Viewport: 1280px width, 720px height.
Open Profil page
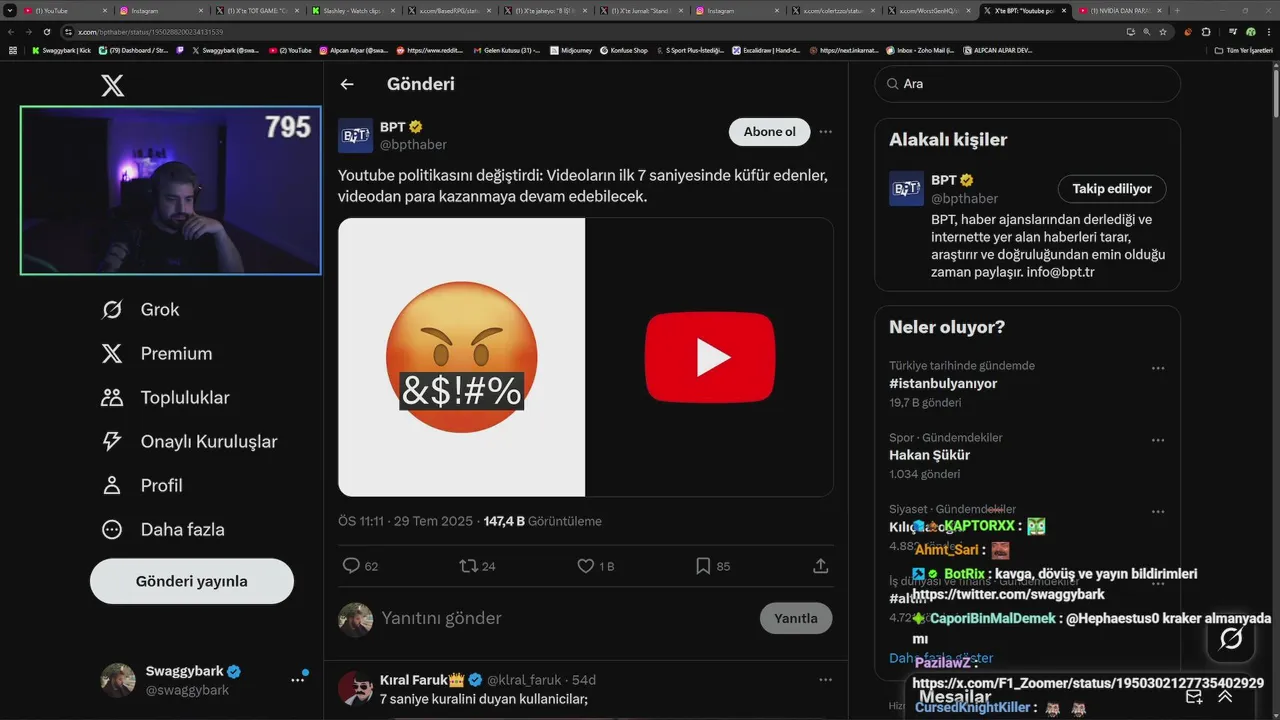click(x=142, y=486)
